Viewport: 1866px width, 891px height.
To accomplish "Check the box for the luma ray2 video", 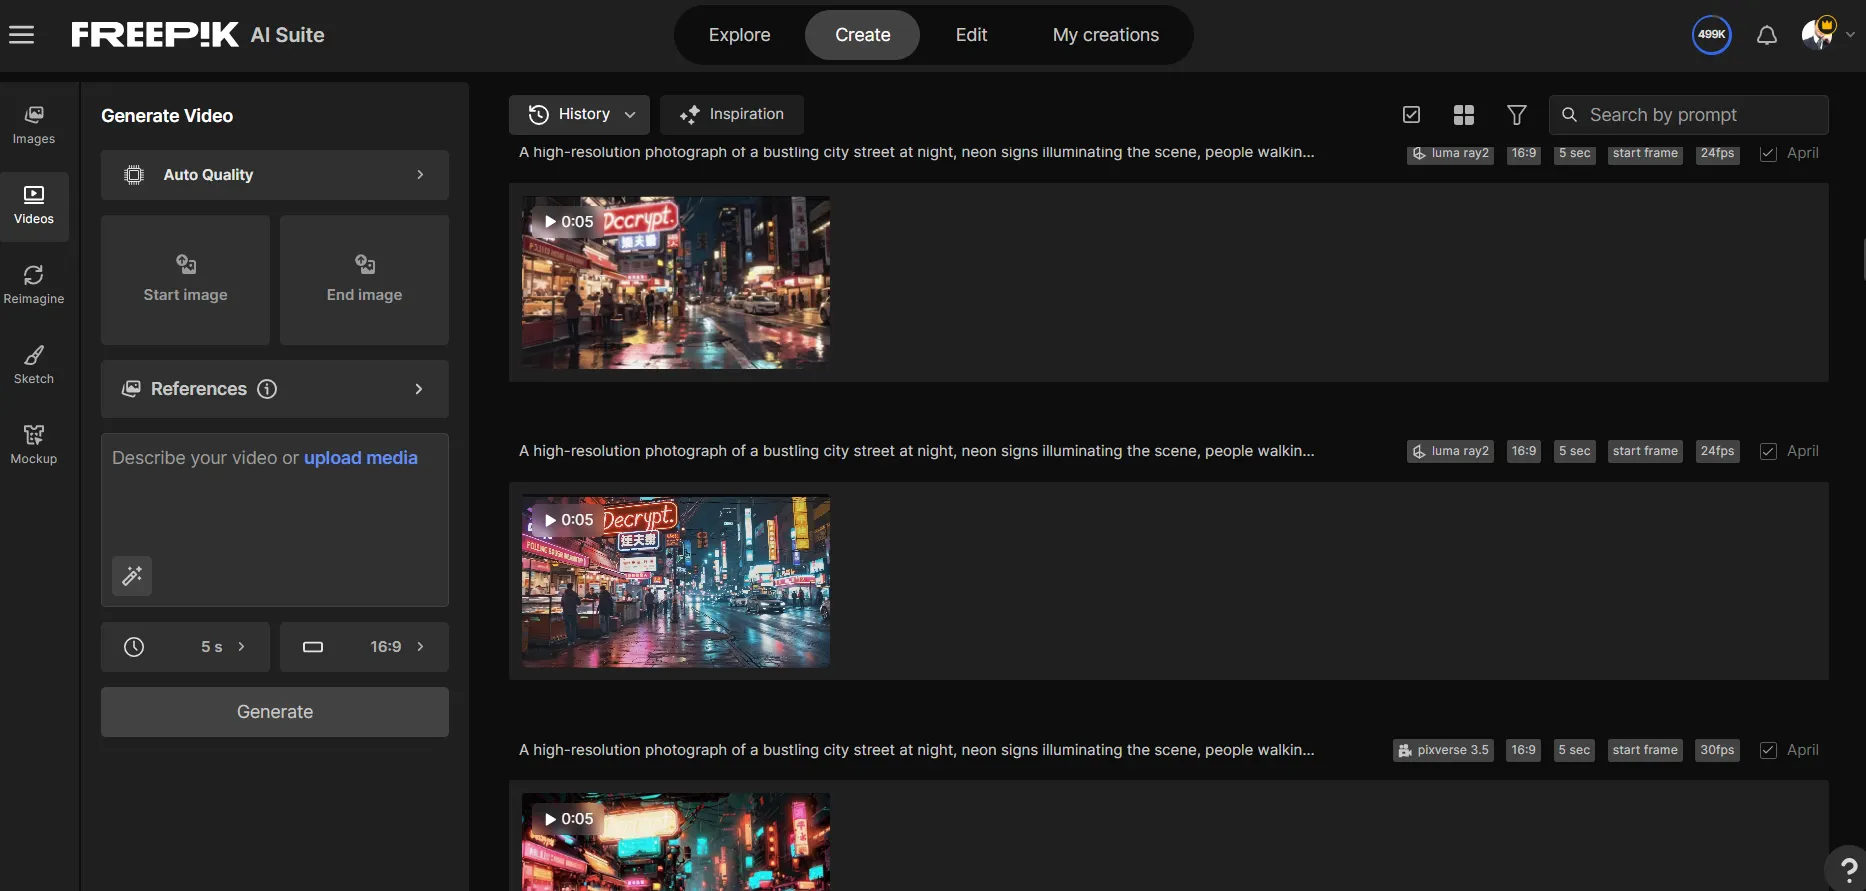I will [1768, 451].
